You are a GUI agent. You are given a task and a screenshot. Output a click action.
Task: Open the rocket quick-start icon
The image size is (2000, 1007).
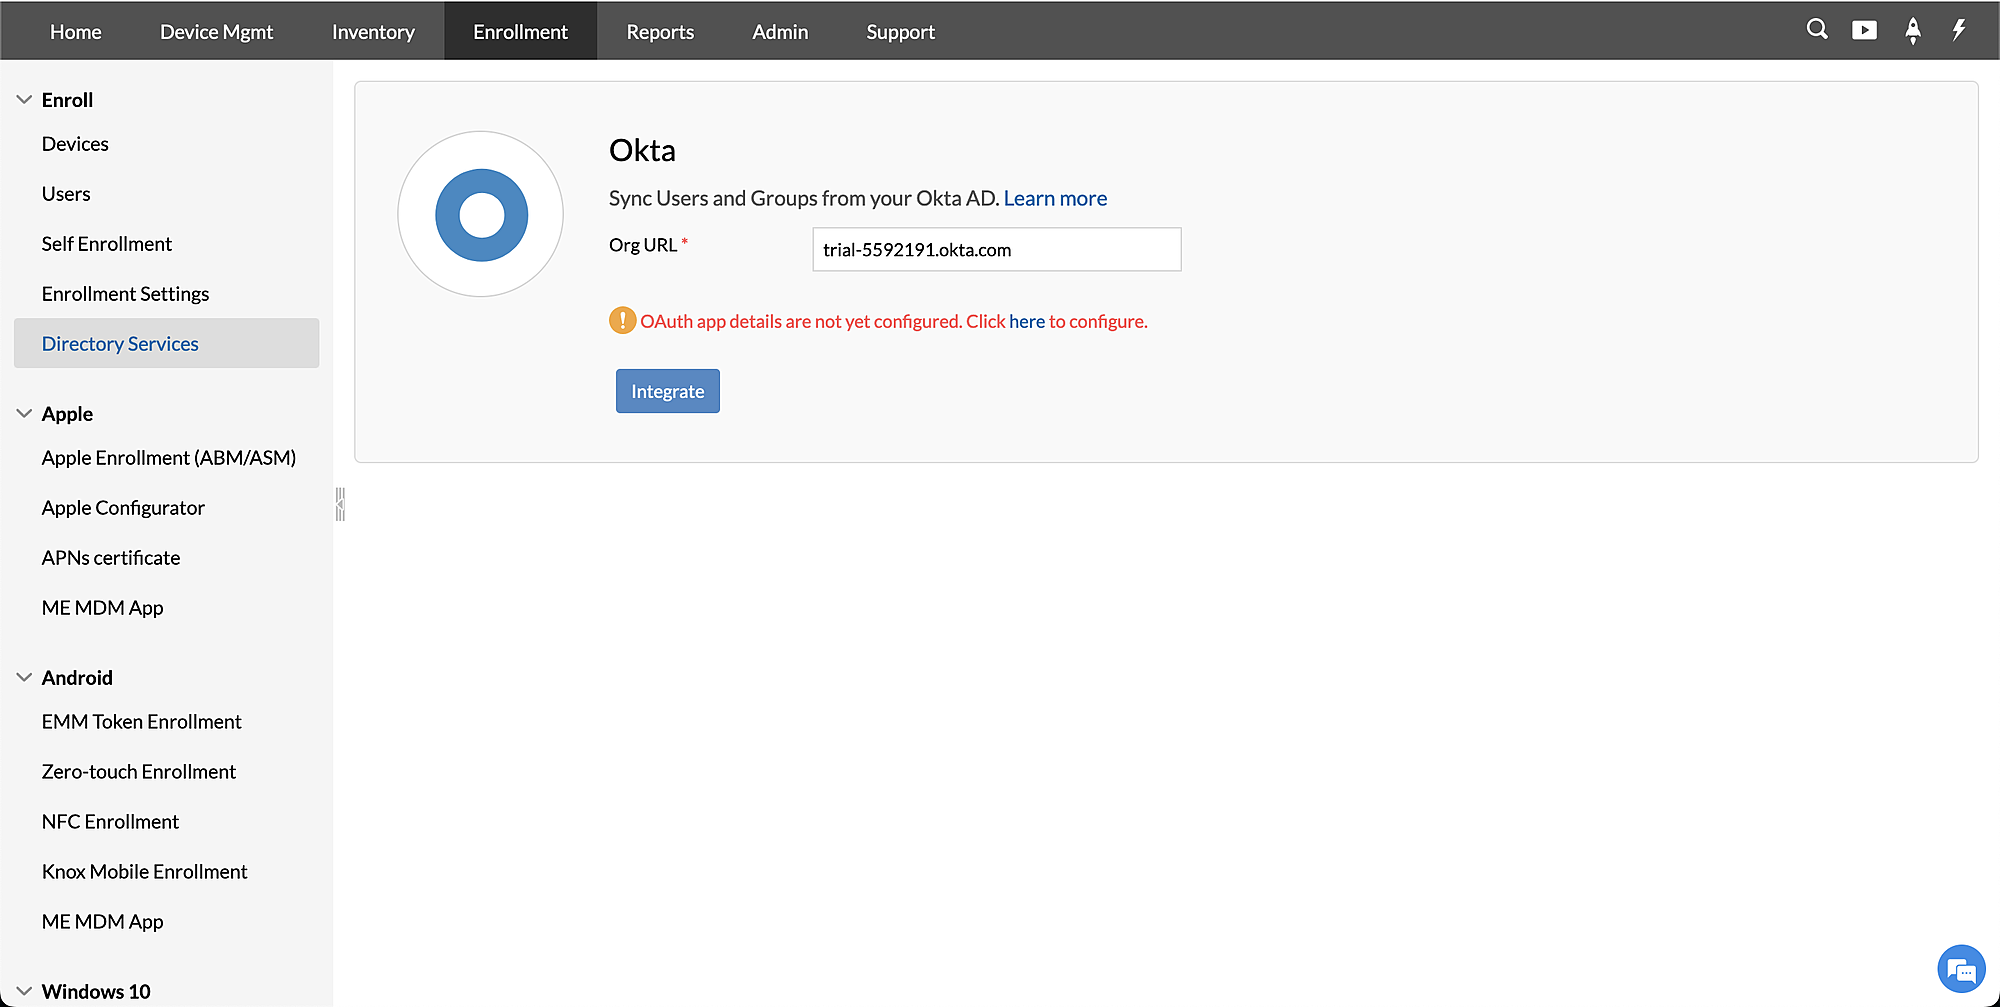[x=1913, y=31]
